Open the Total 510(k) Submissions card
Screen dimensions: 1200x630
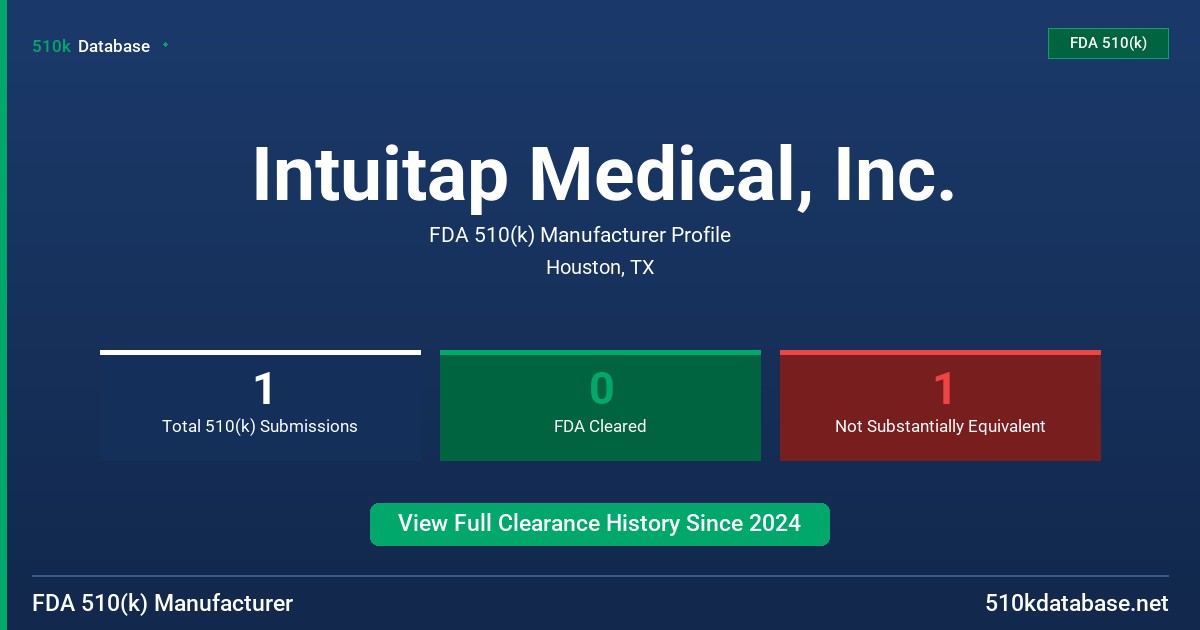click(x=260, y=406)
